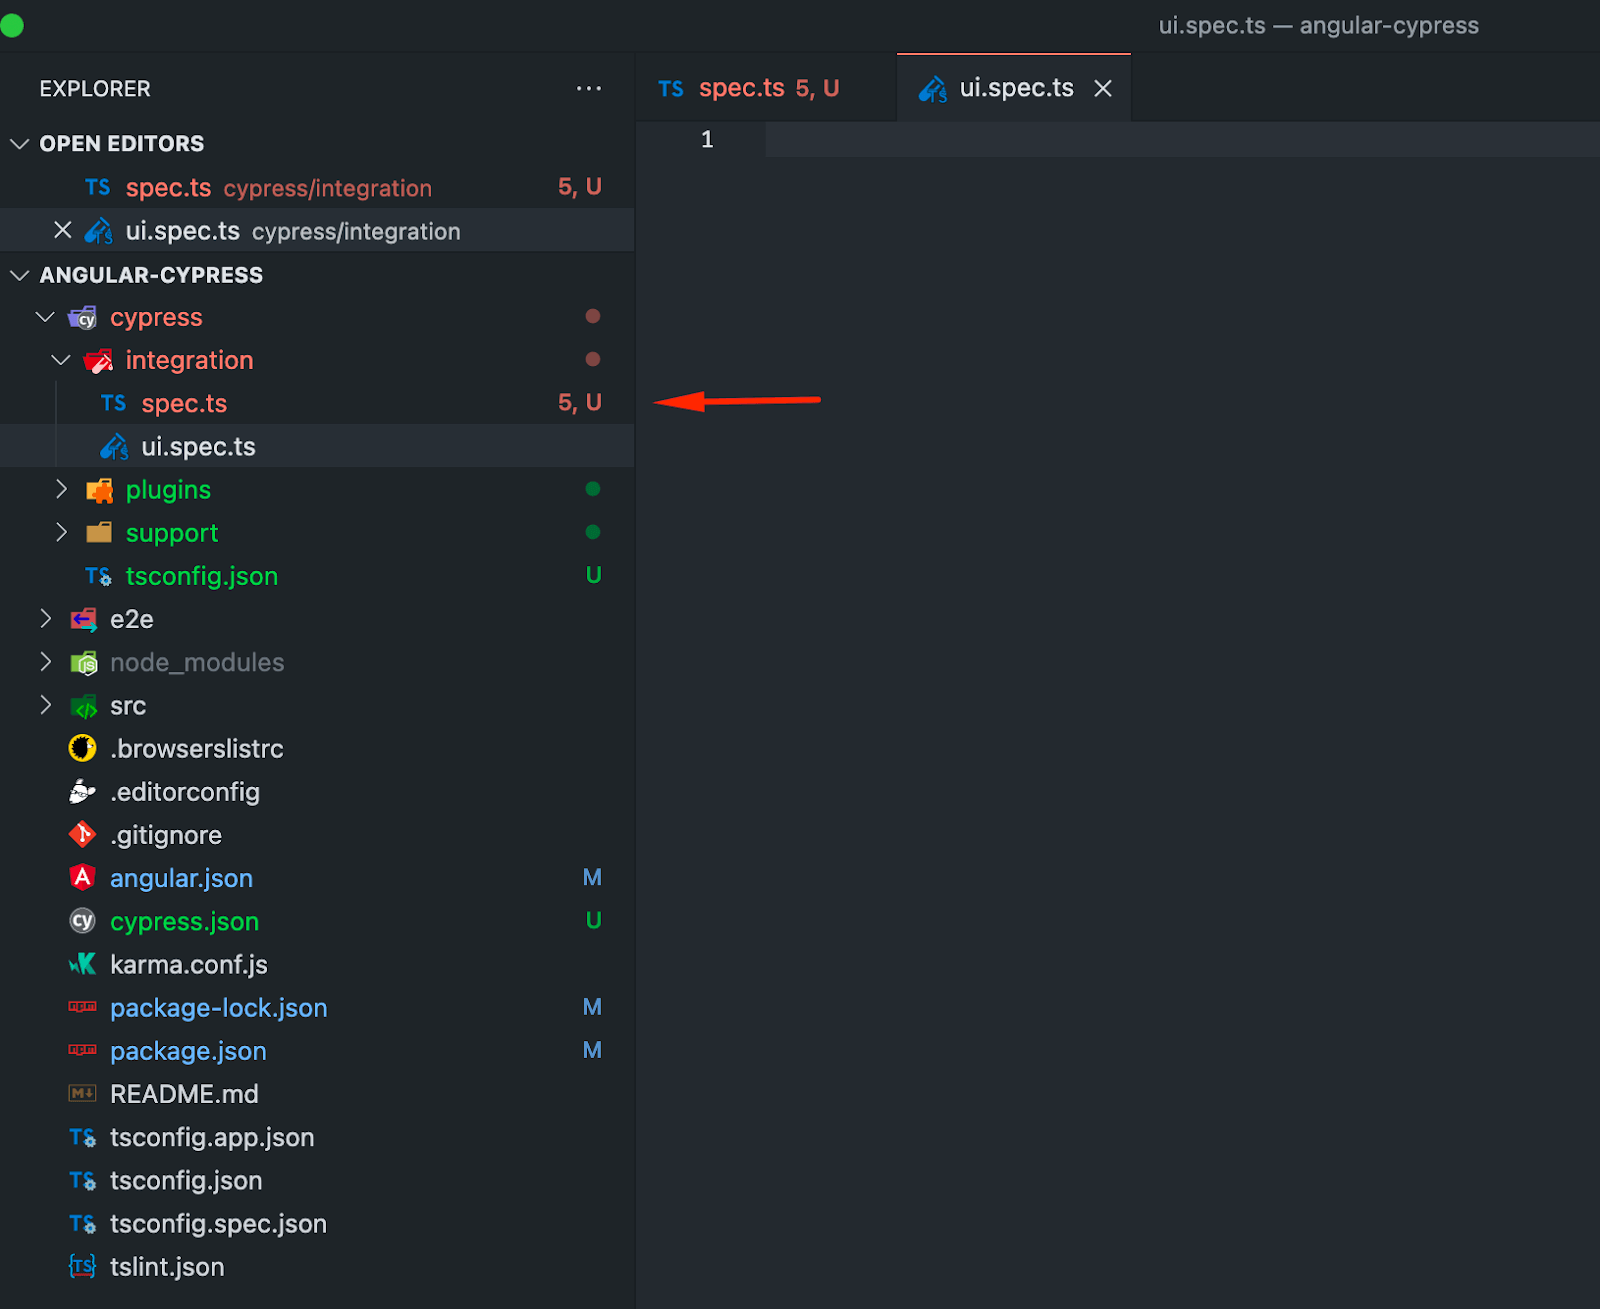Click the e2e folder icon
This screenshot has width=1600, height=1309.
(83, 619)
